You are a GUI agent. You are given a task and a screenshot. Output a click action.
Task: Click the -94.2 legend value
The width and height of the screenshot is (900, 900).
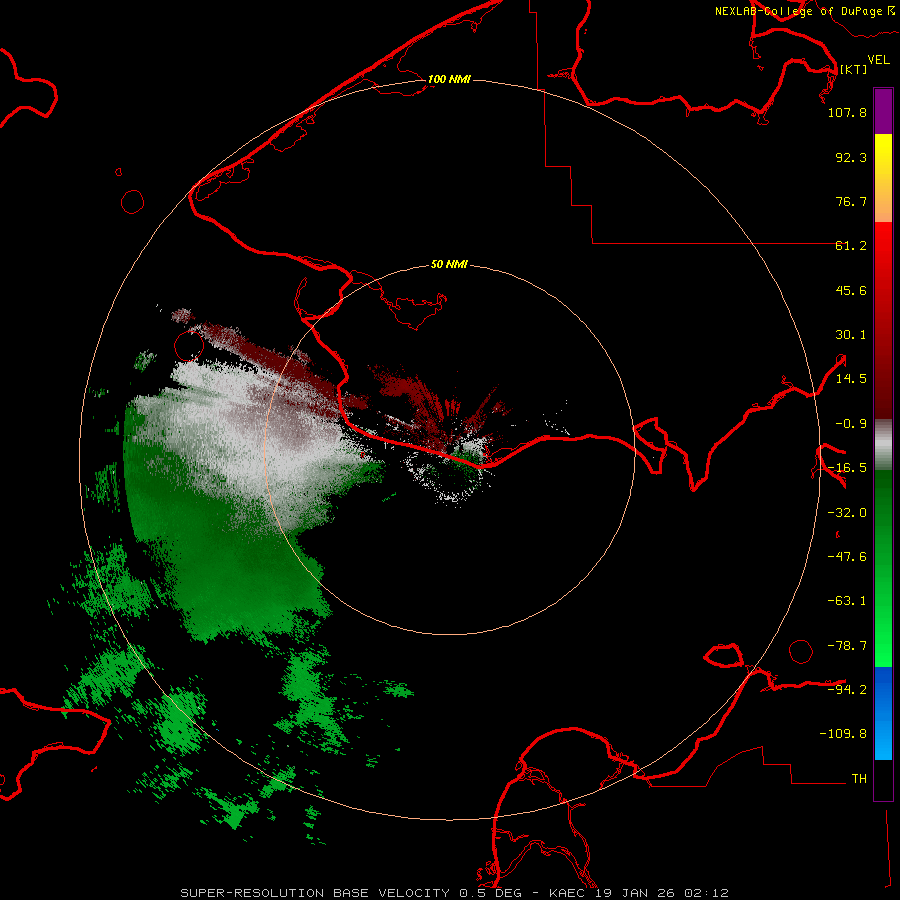[x=847, y=689]
